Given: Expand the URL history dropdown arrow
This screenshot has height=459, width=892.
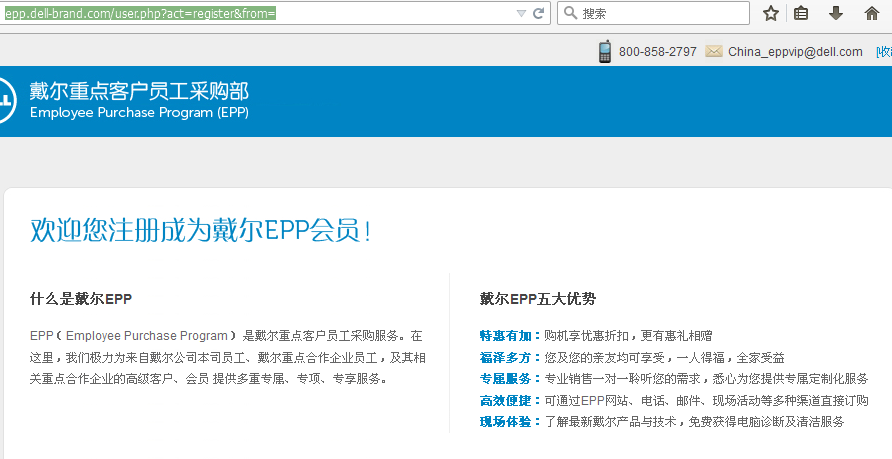Looking at the screenshot, I should click(x=521, y=14).
